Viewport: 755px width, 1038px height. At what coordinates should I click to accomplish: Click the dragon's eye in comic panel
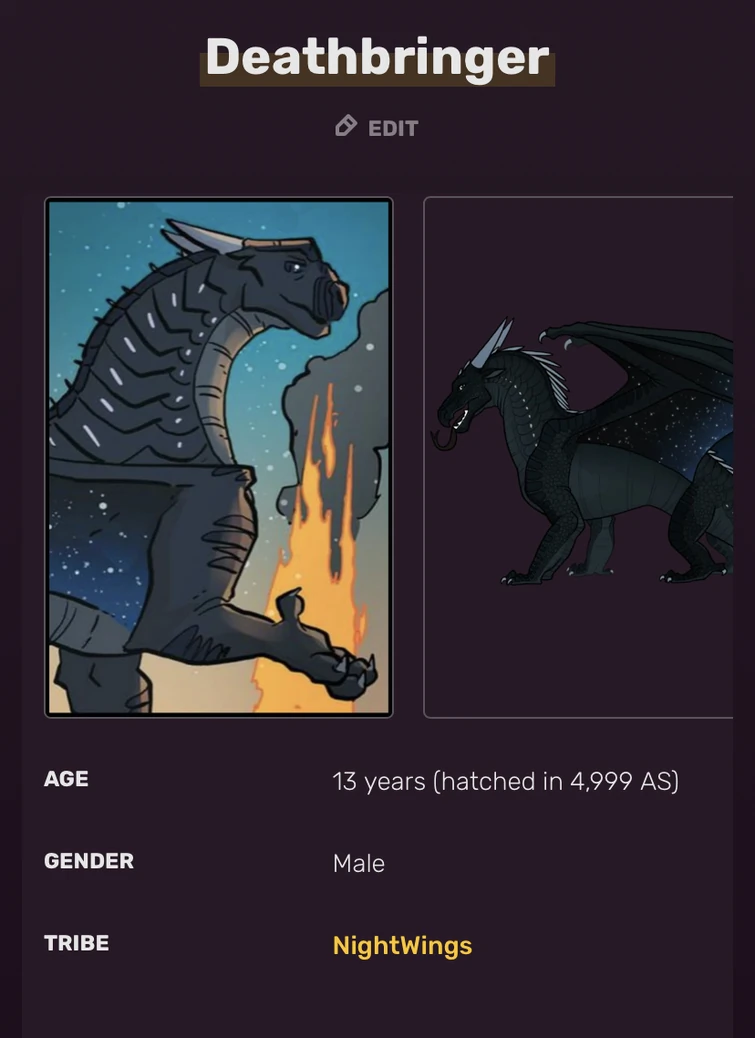[293, 266]
